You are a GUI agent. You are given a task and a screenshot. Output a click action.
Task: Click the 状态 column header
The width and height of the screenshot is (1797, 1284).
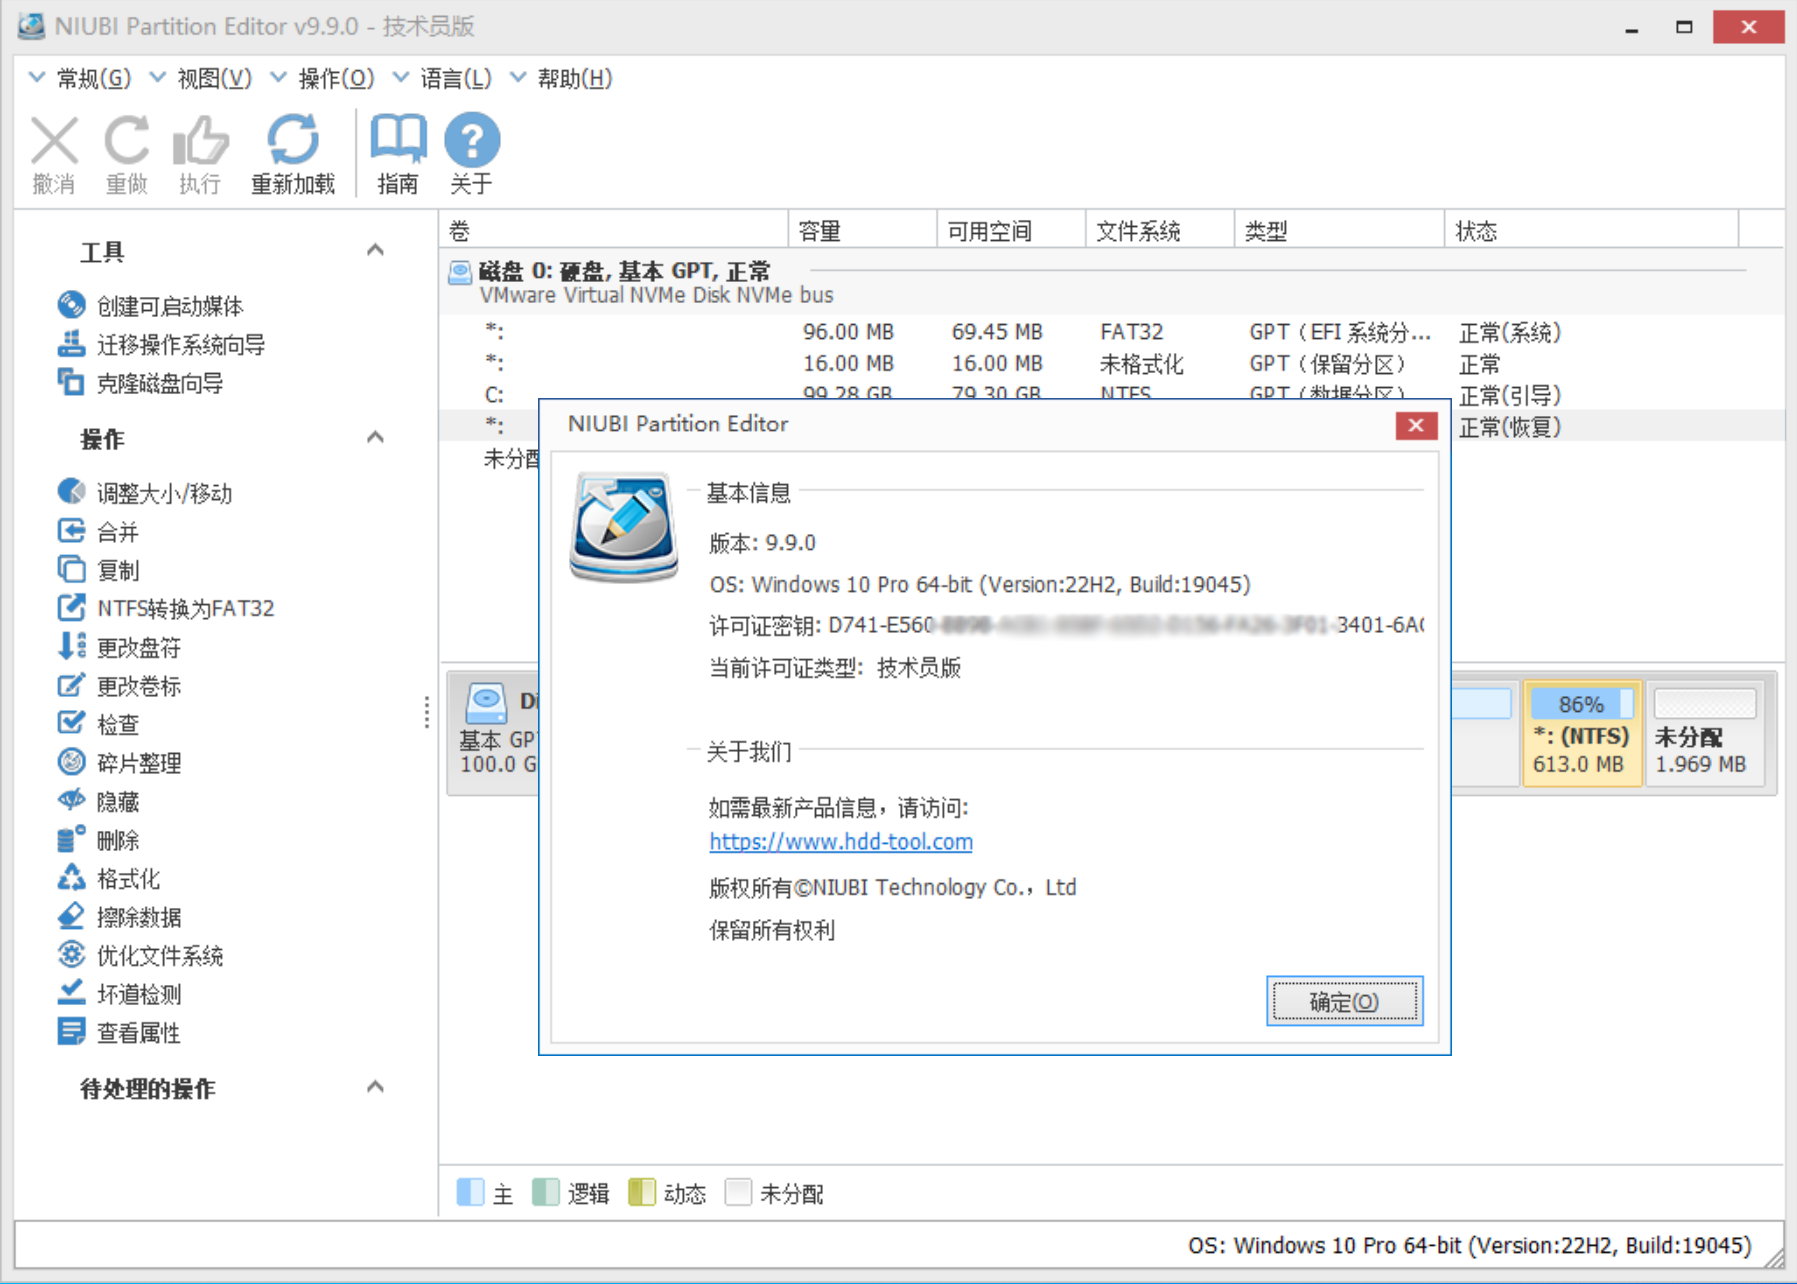(x=1592, y=231)
